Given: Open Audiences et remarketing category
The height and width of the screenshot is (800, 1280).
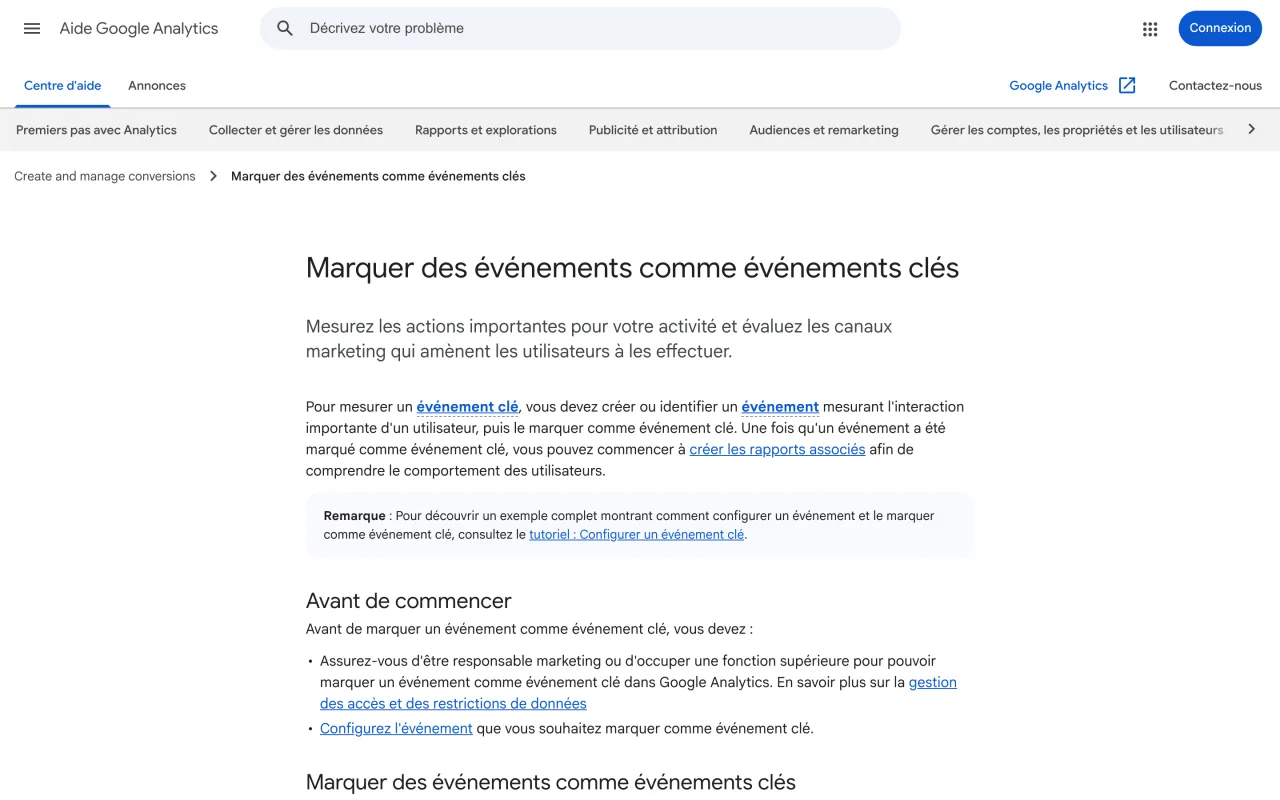Looking at the screenshot, I should (x=824, y=130).
